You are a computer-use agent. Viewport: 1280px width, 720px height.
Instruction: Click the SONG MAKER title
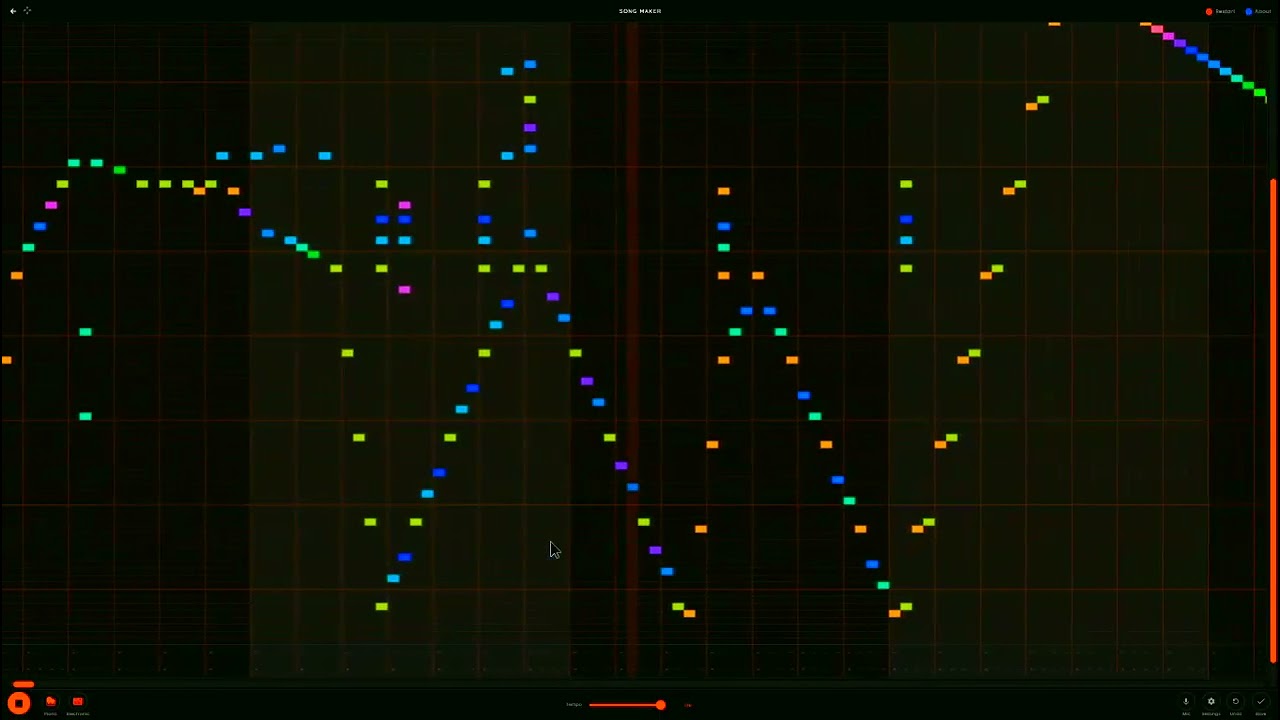tap(640, 11)
